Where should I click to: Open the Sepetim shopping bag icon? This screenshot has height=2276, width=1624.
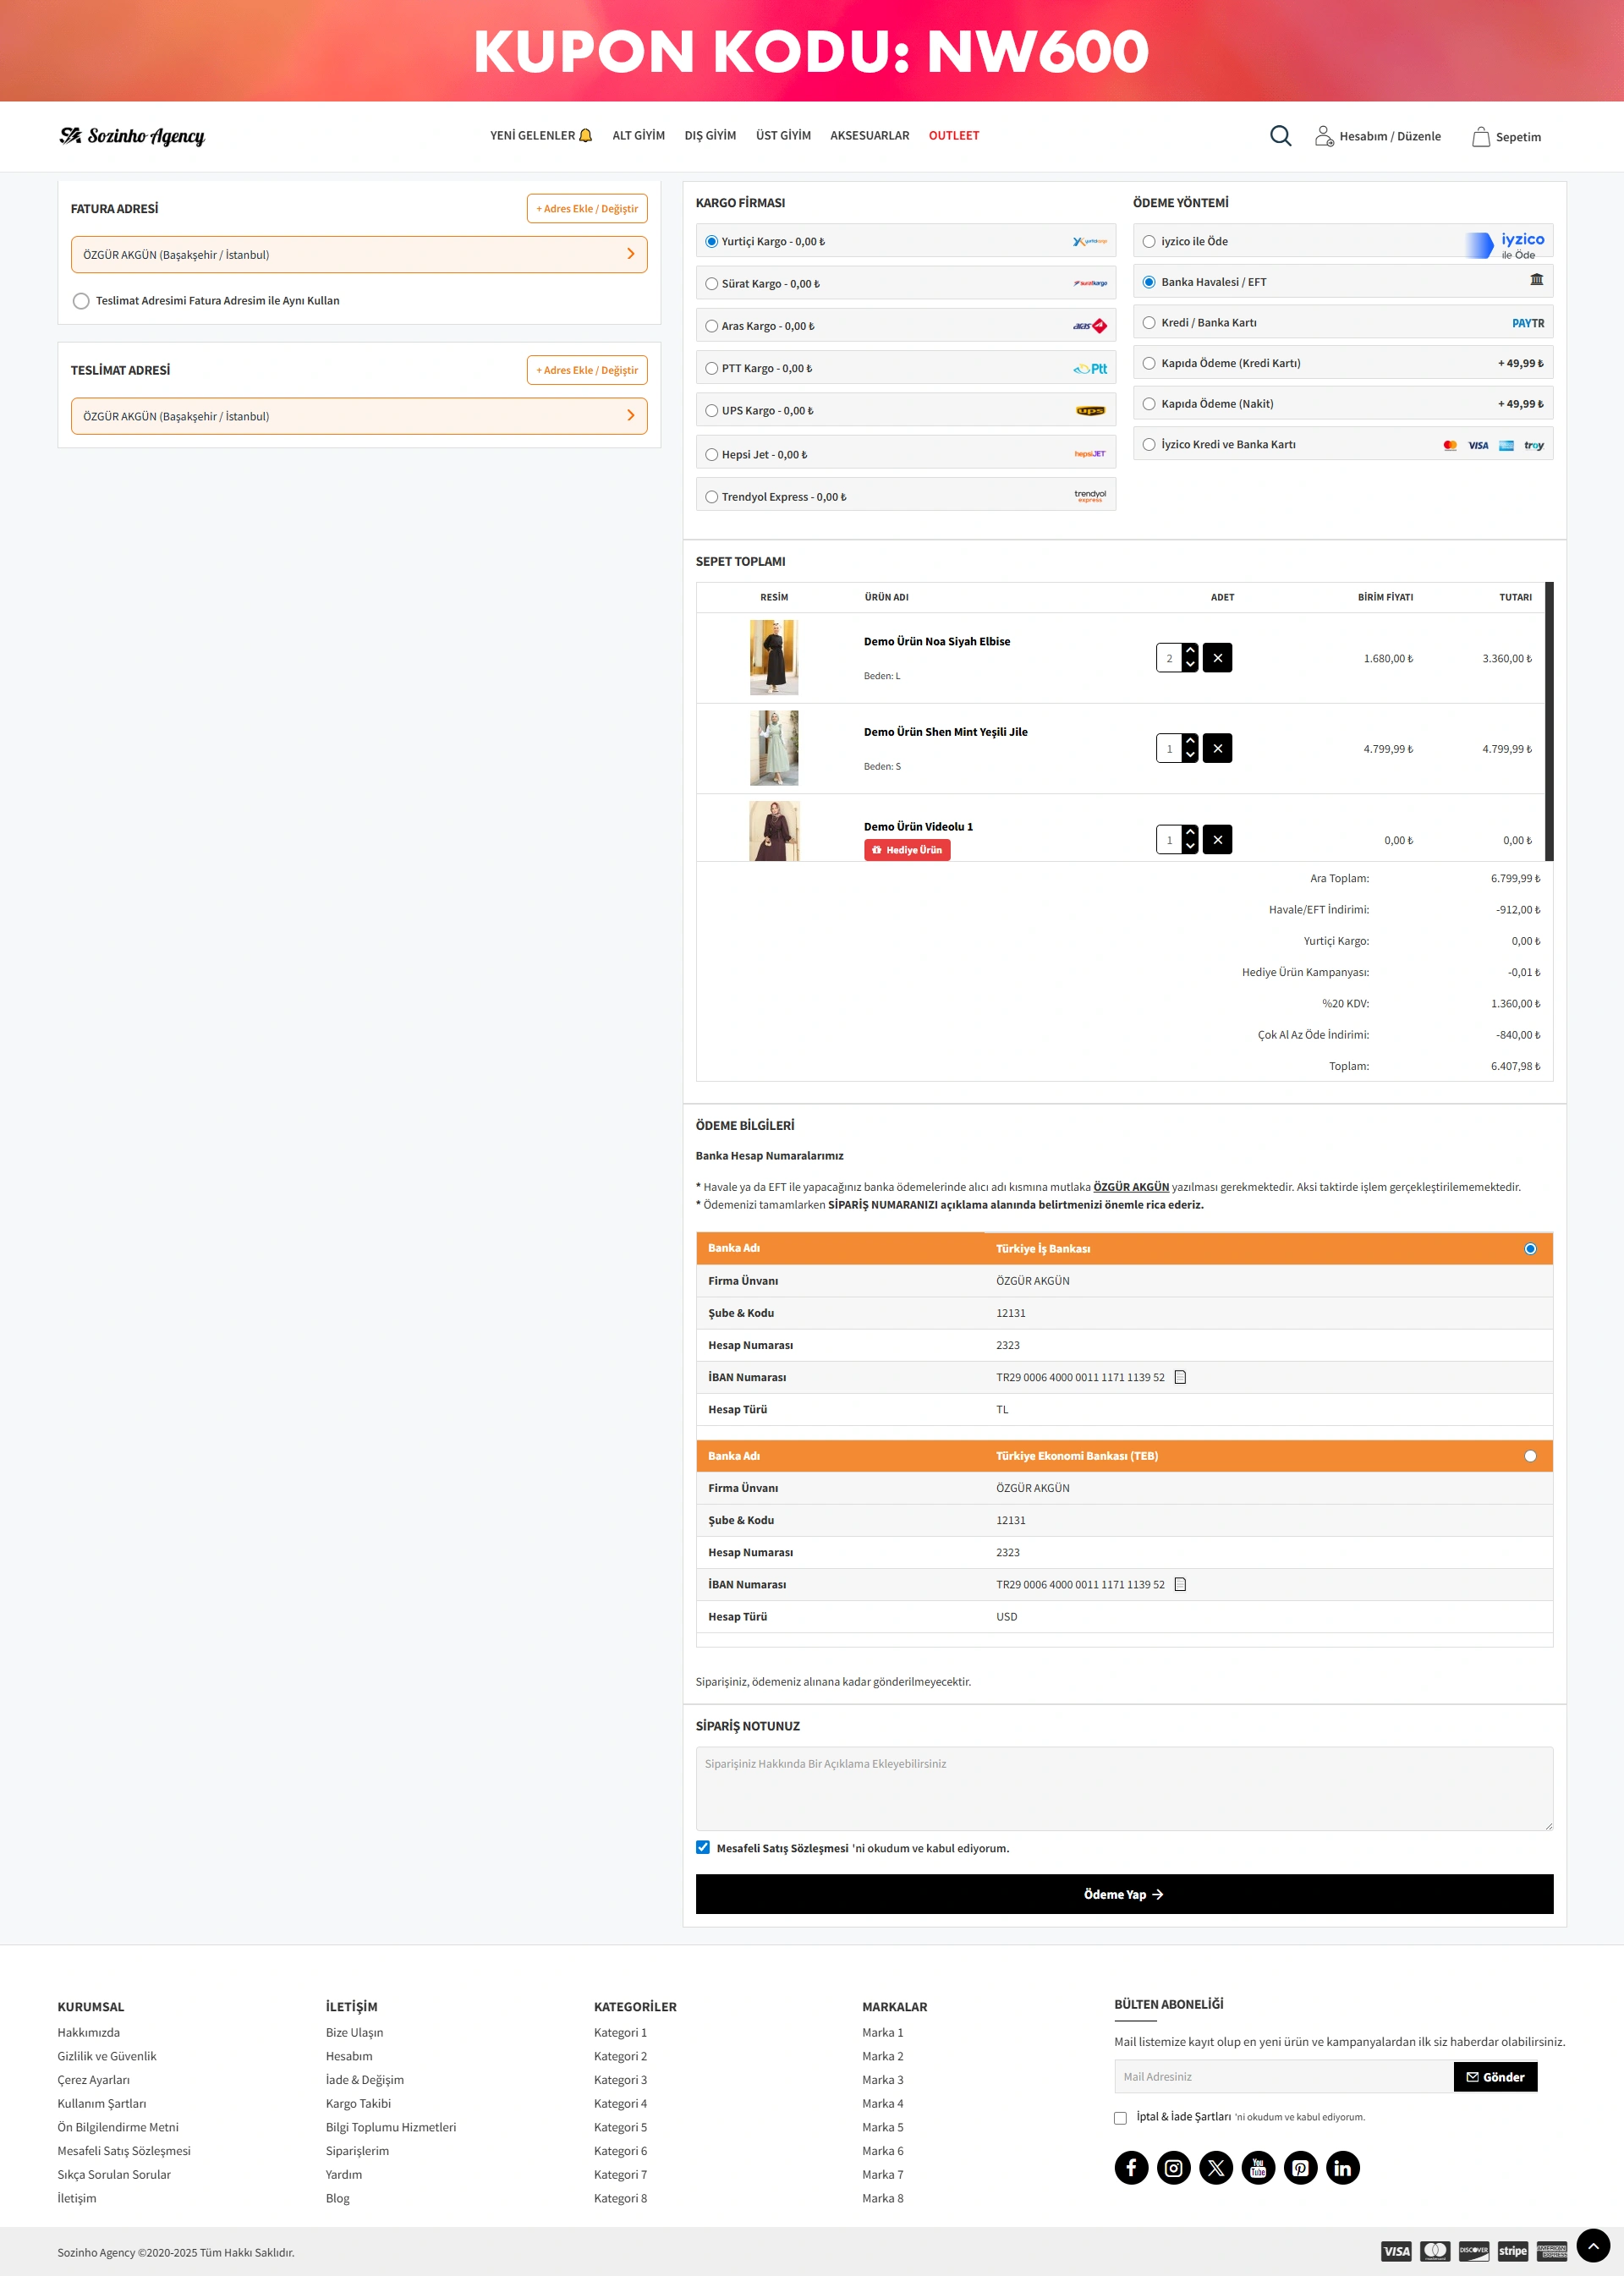coord(1480,137)
